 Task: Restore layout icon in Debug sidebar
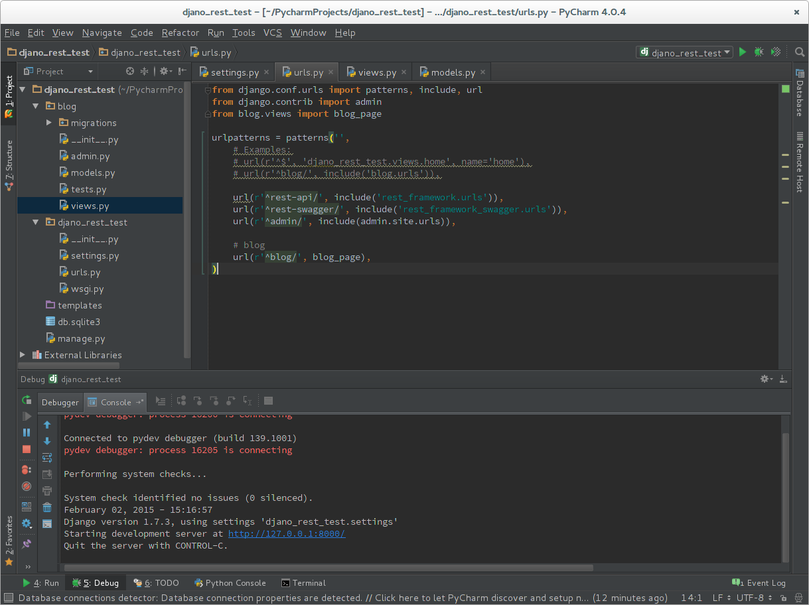[x=26, y=507]
